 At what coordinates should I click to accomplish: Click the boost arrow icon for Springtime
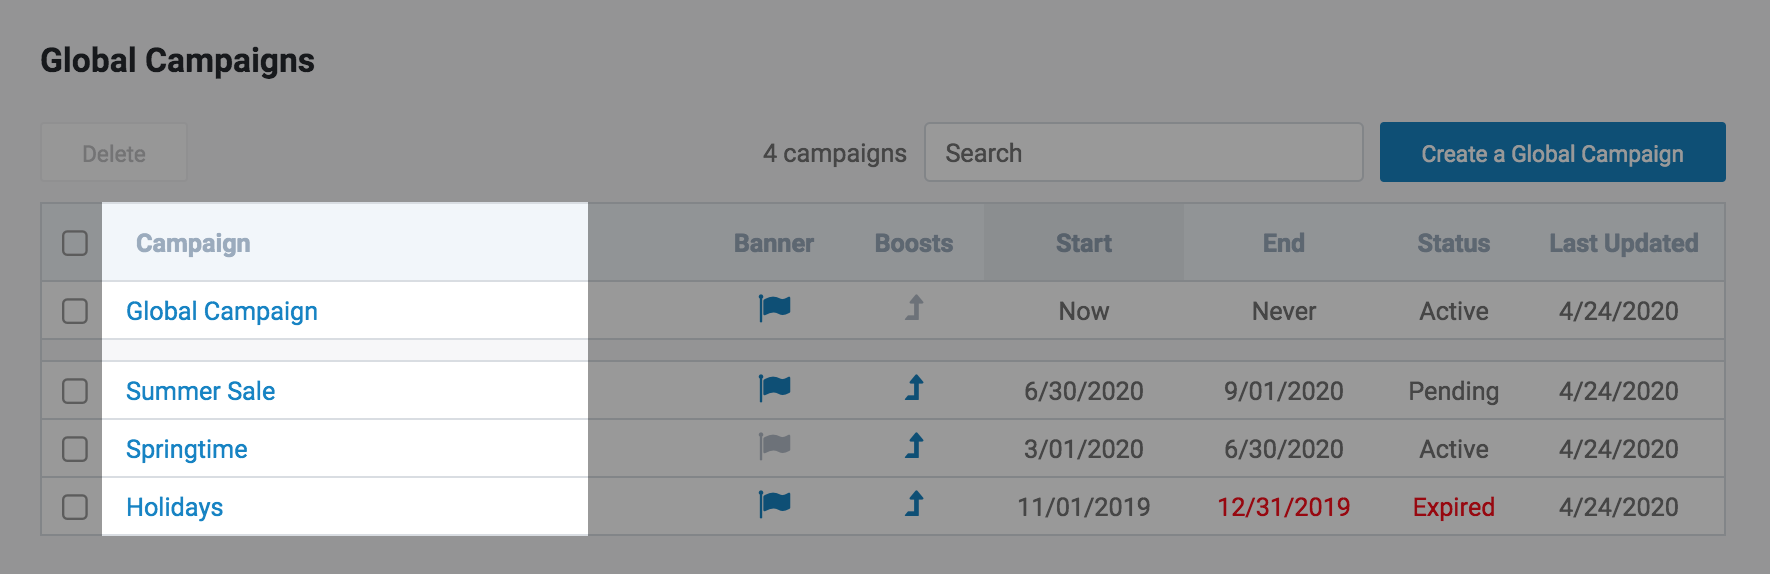click(x=914, y=446)
